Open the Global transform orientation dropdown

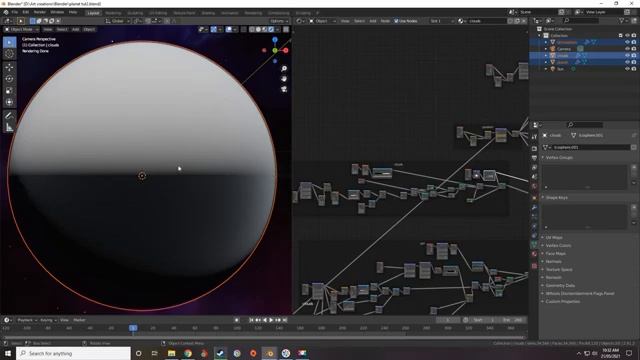point(118,21)
